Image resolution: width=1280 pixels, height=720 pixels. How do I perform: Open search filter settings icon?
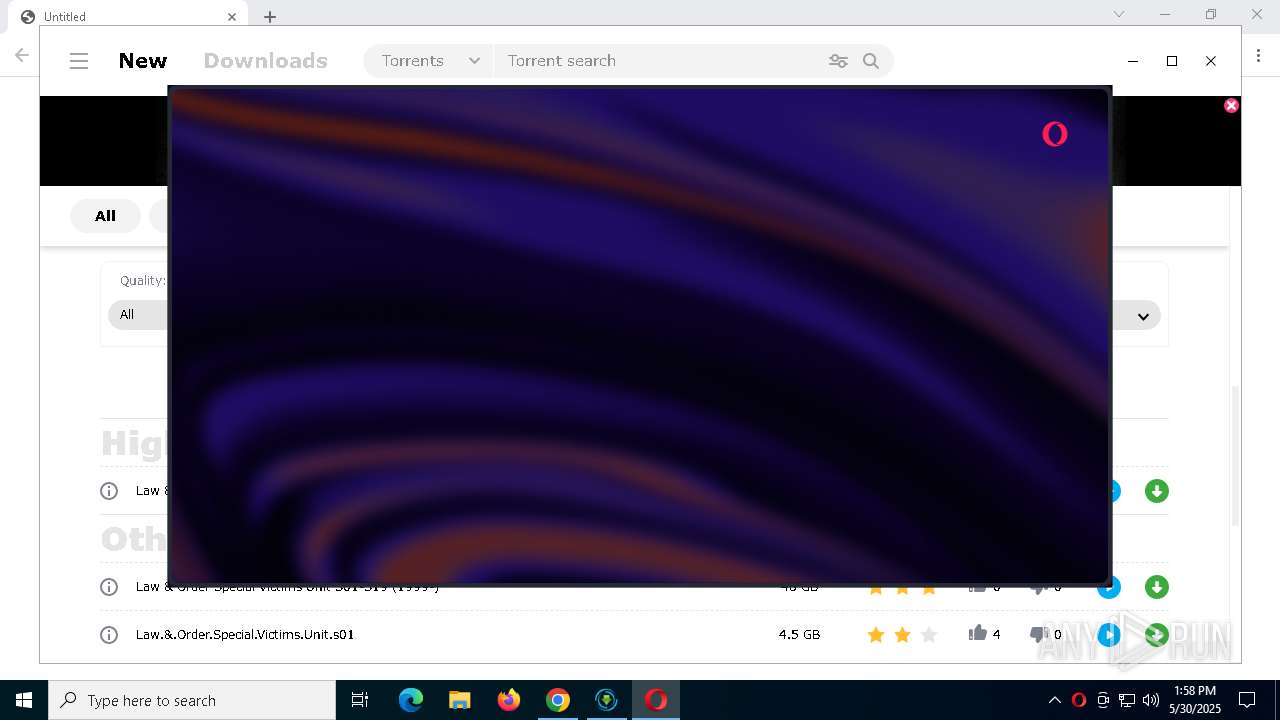(x=838, y=61)
